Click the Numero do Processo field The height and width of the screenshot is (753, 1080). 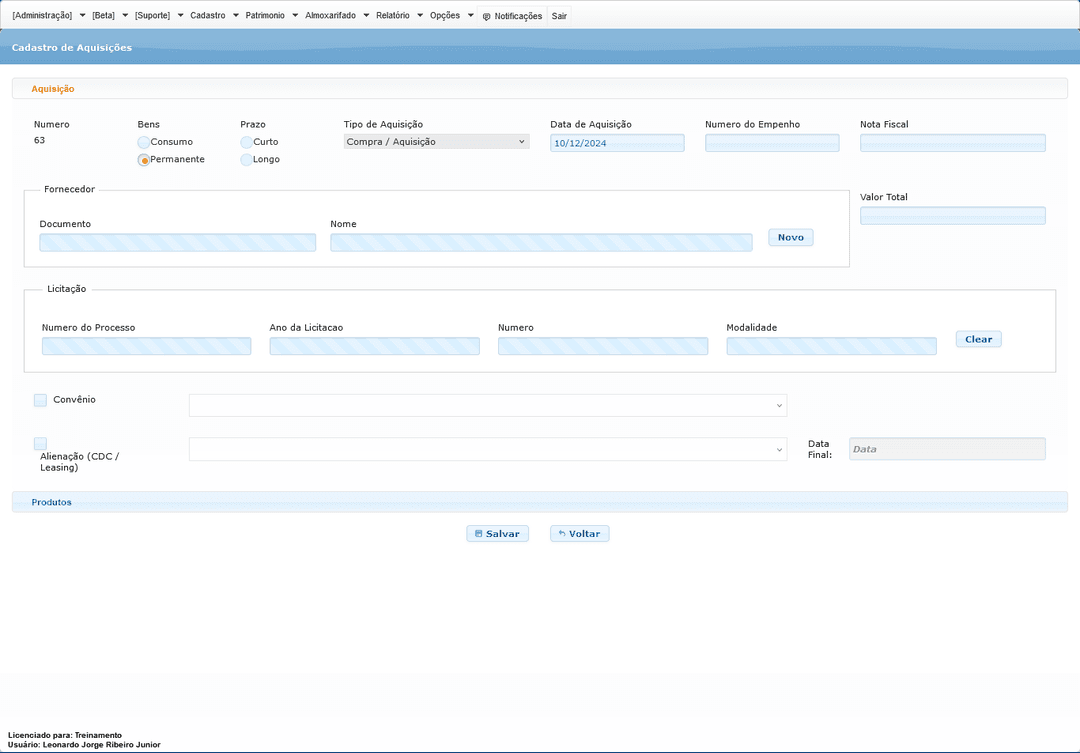[x=147, y=346]
